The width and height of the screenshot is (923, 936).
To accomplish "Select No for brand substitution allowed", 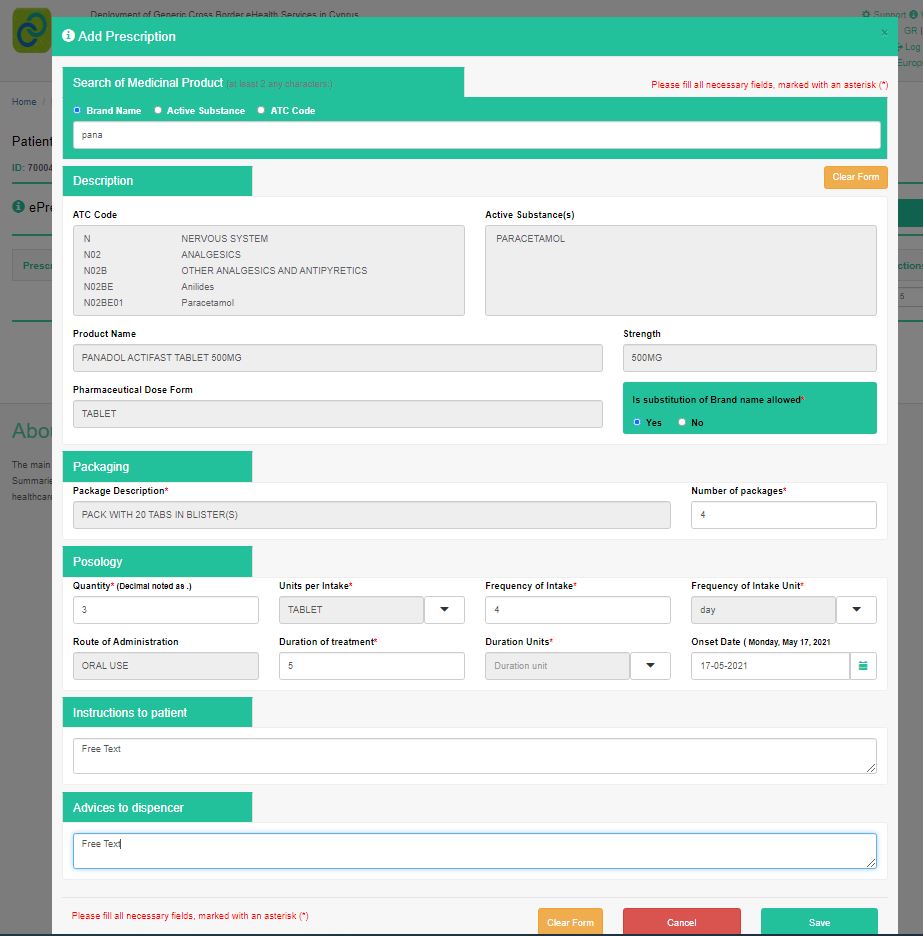I will (682, 422).
